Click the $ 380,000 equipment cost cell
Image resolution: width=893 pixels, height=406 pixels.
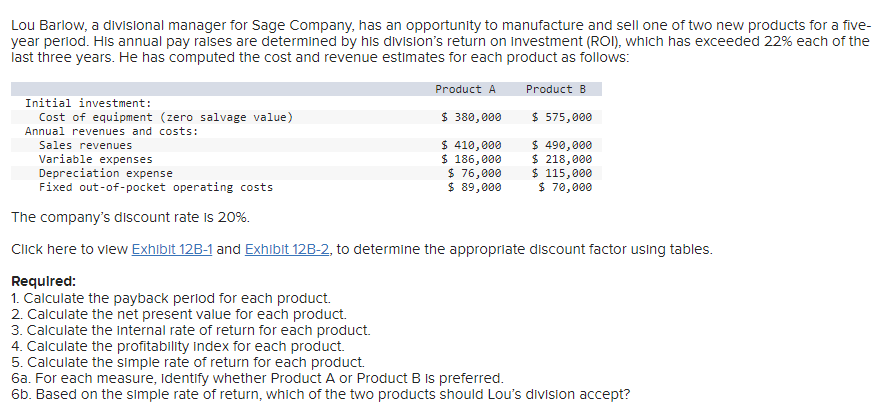point(472,117)
